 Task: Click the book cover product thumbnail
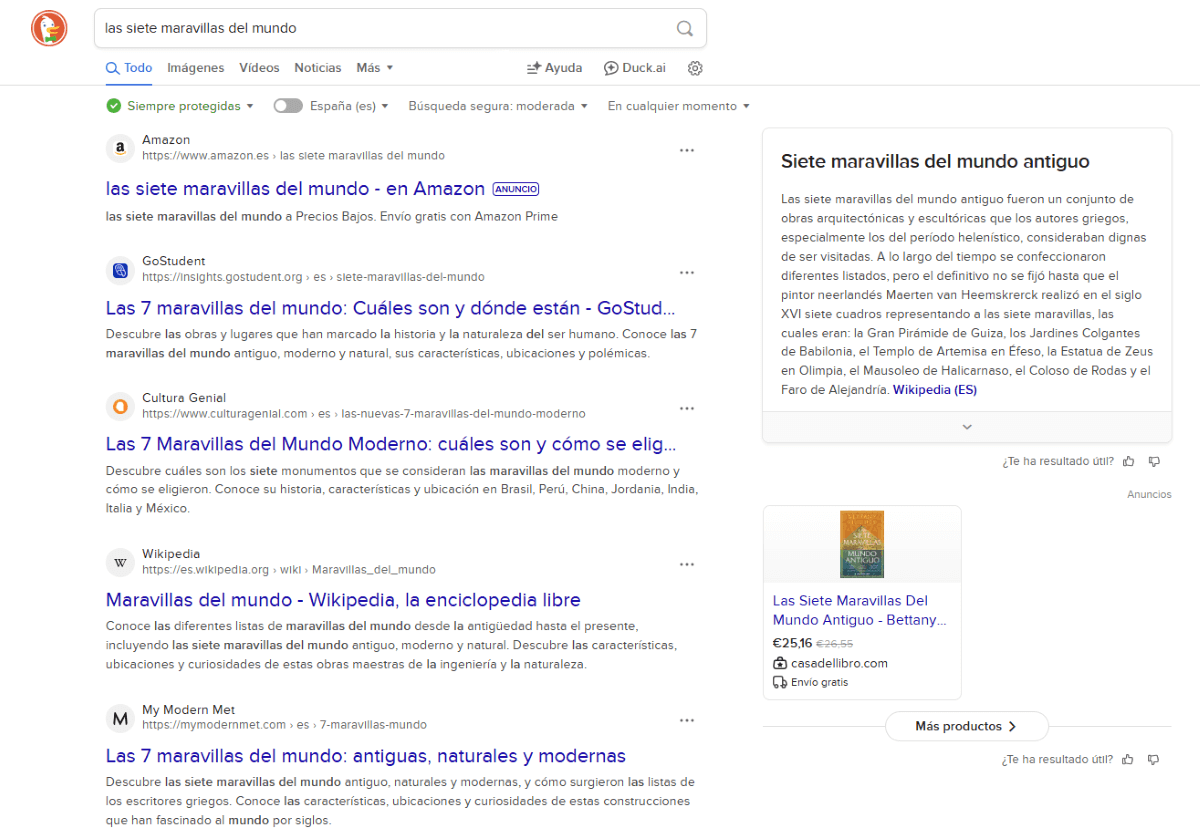point(862,544)
